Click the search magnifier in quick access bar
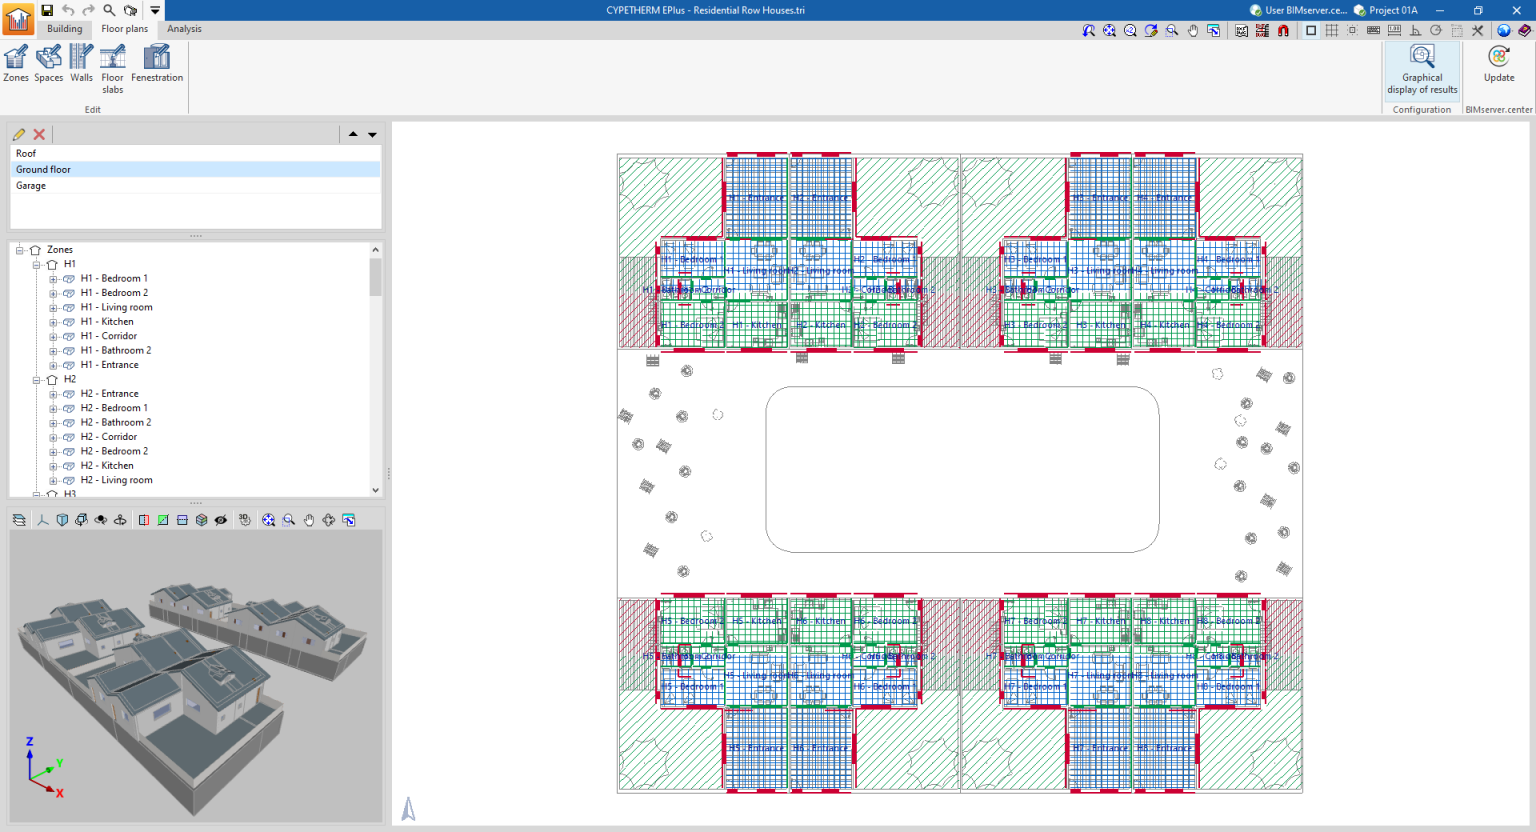Screen dimensions: 1536x832 109,10
